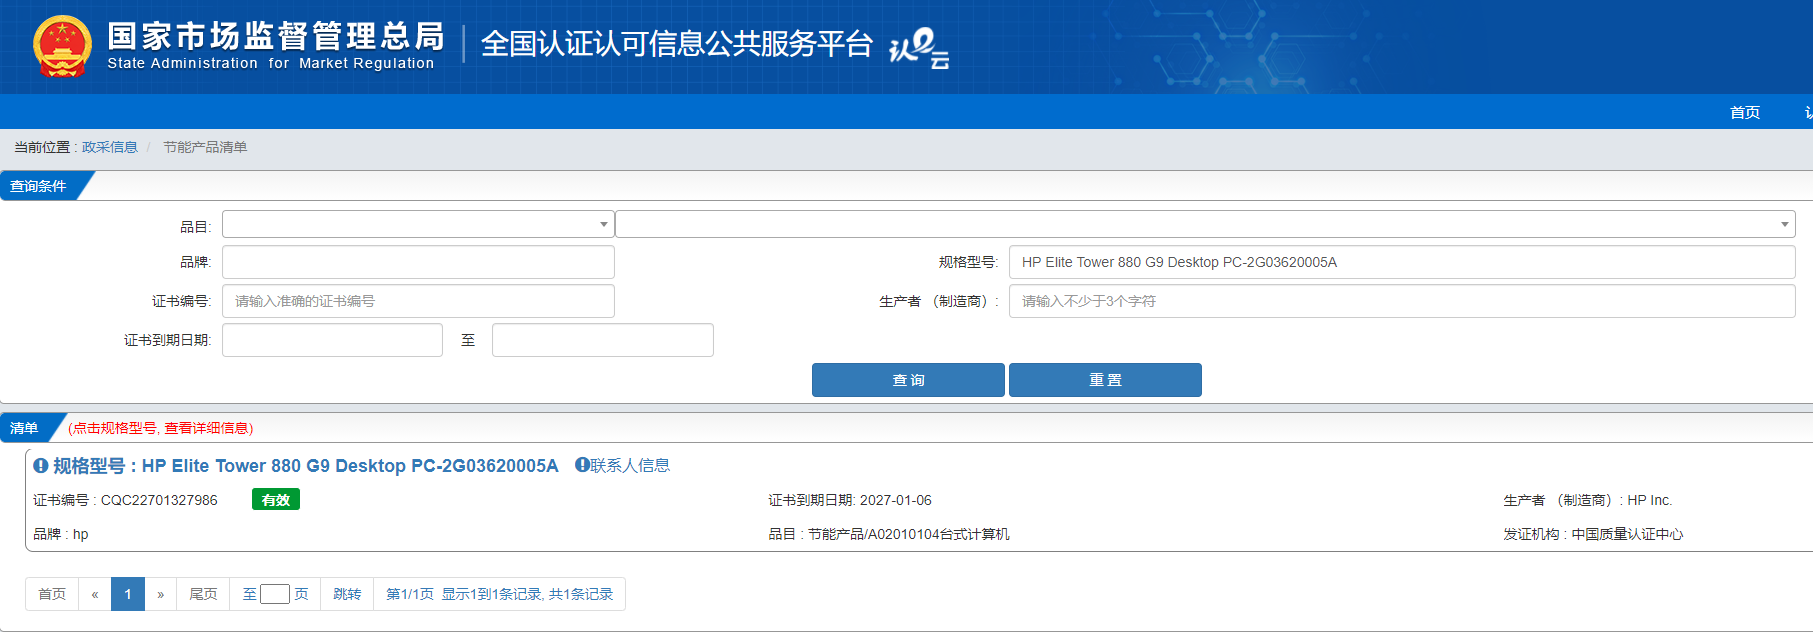Open the 联系人信息 contact link
Image resolution: width=1813 pixels, height=632 pixels.
tap(630, 465)
